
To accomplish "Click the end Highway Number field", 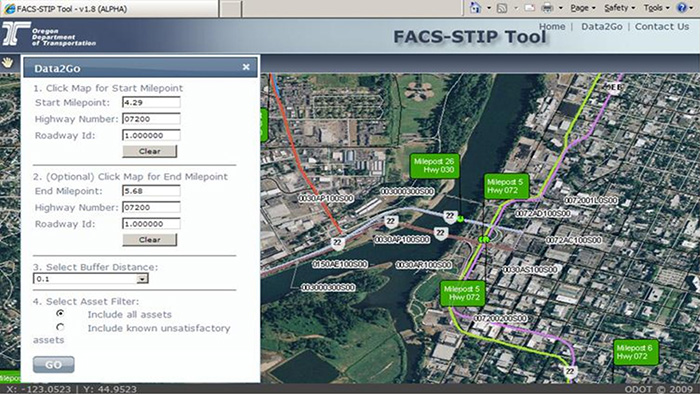I will click(151, 207).
